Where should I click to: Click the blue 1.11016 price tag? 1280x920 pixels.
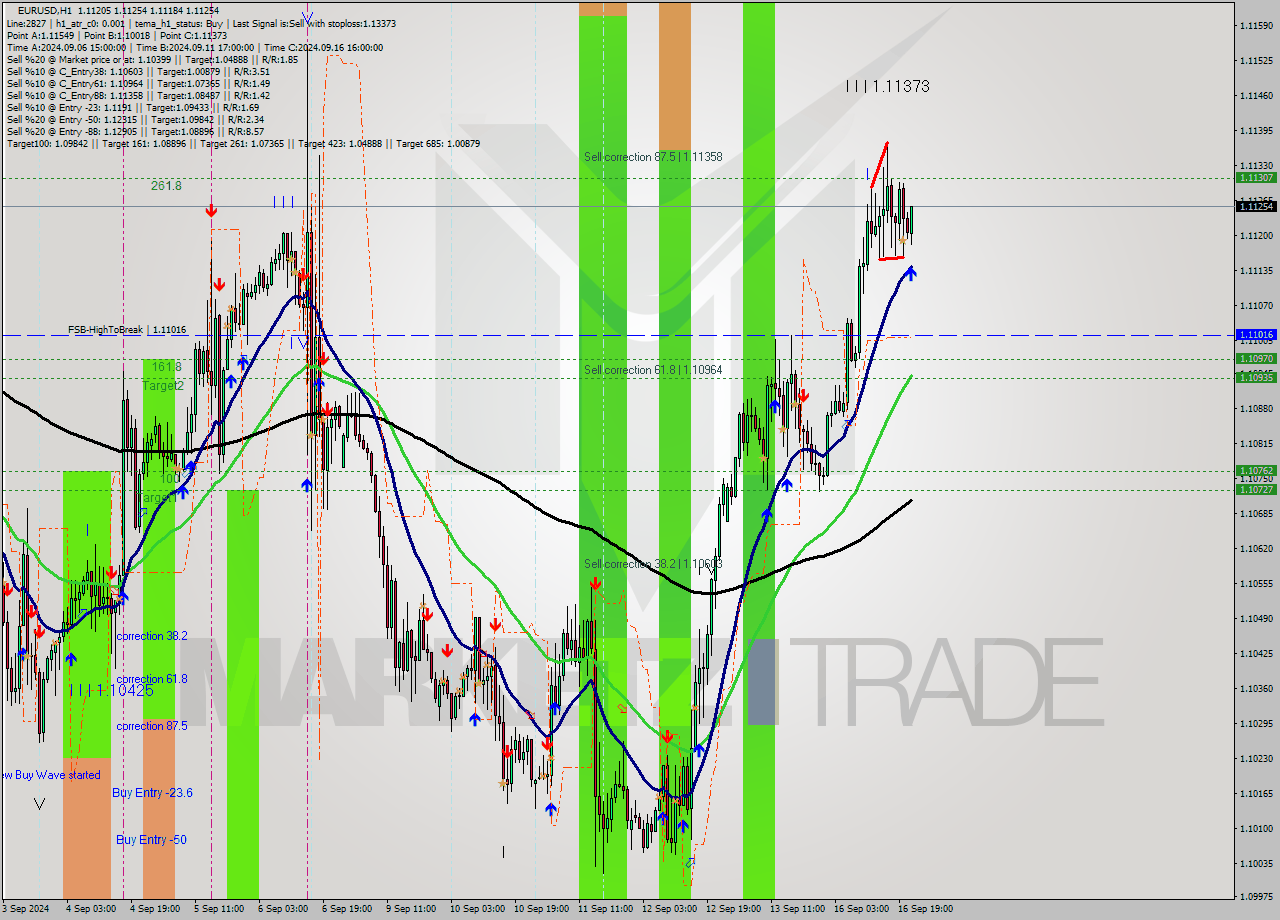coord(1256,335)
